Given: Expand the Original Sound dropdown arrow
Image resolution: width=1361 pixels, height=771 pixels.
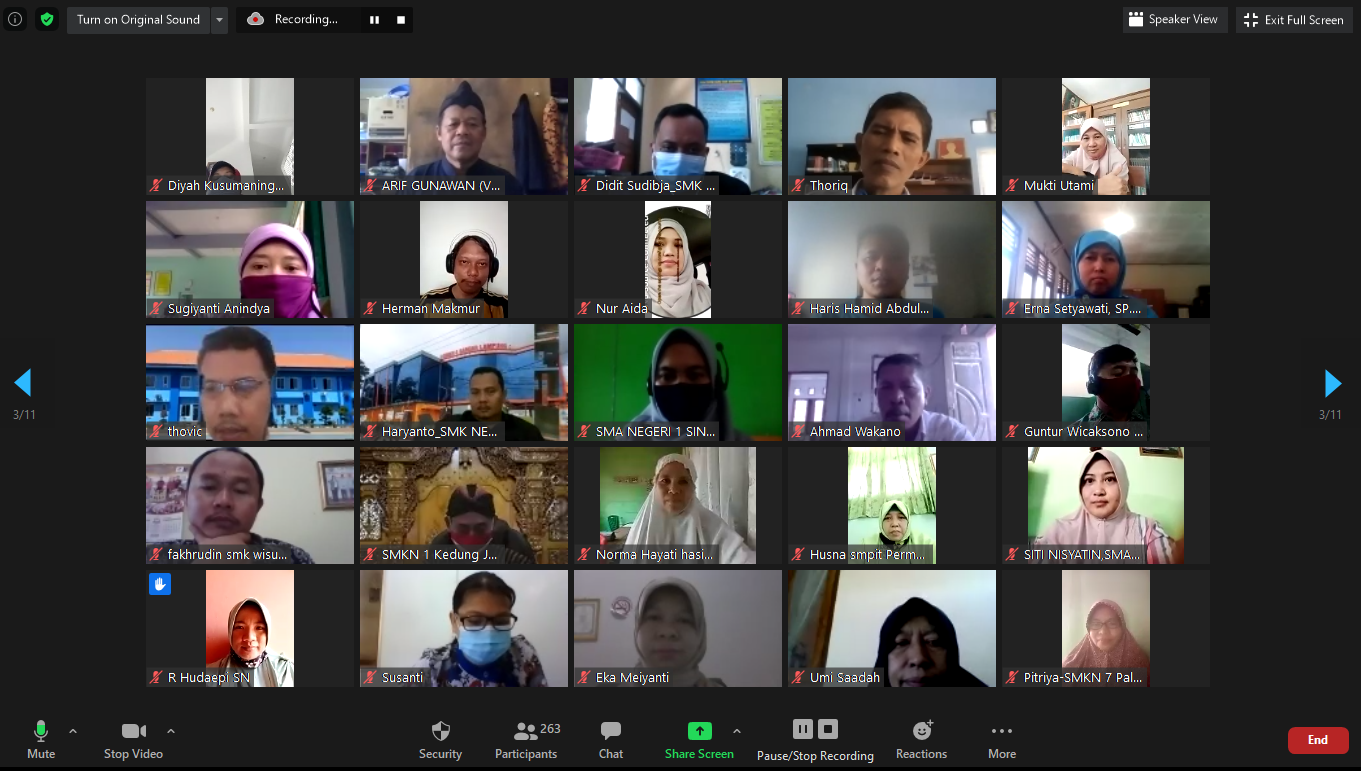Looking at the screenshot, I should tap(220, 19).
